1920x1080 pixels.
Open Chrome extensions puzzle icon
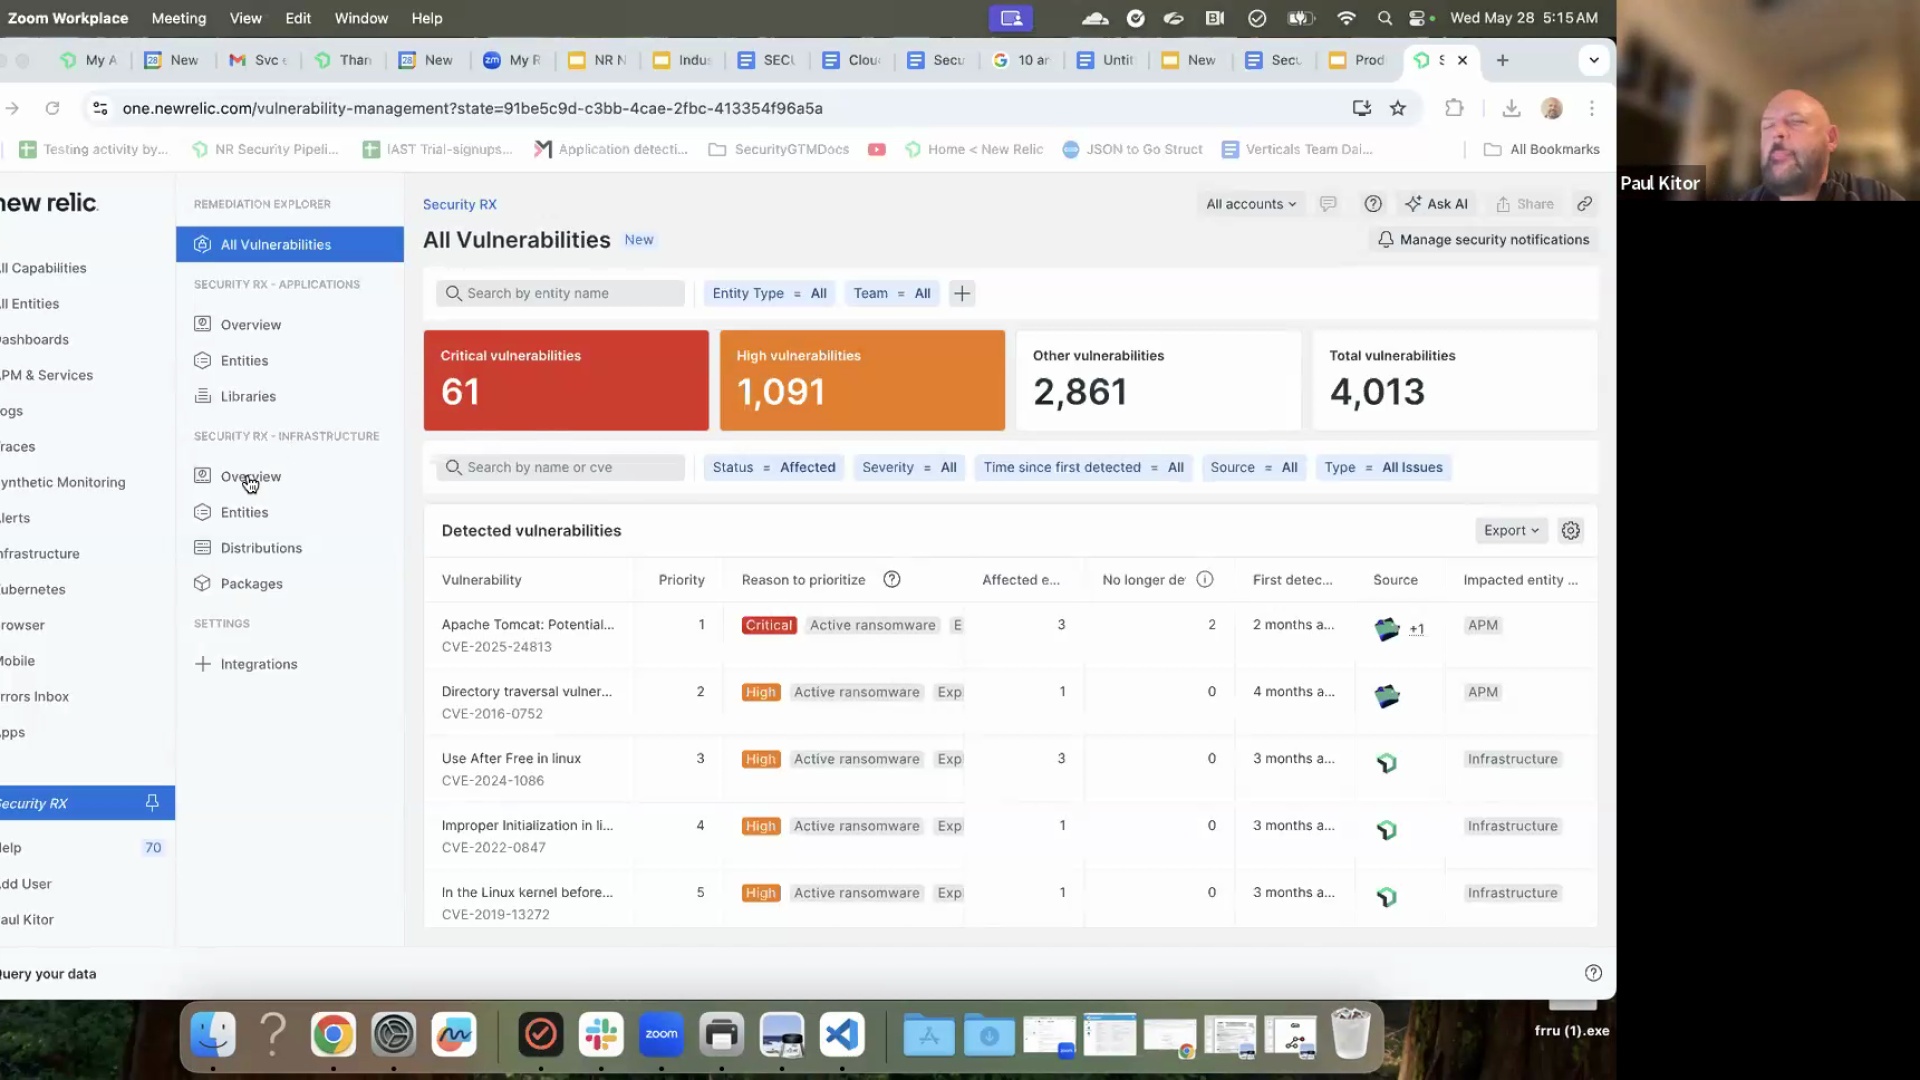[1454, 108]
